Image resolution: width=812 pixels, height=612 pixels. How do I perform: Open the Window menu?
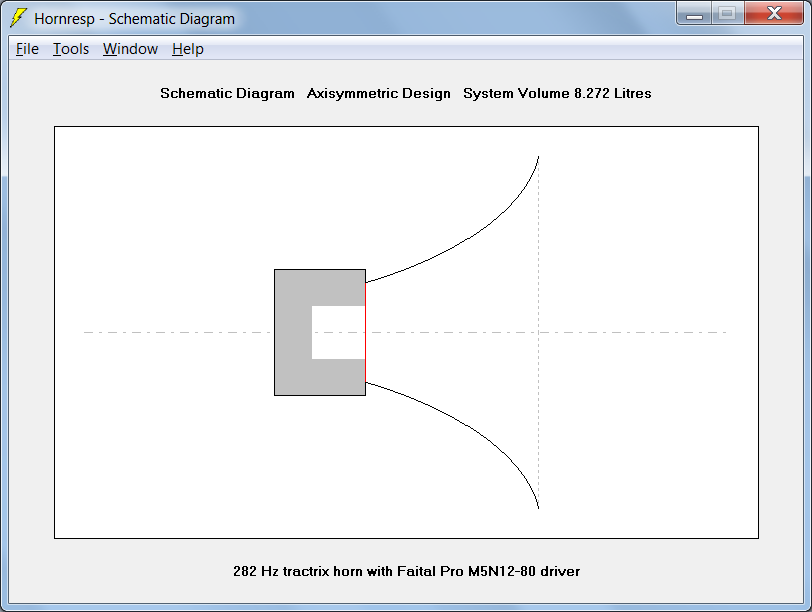pyautogui.click(x=130, y=49)
